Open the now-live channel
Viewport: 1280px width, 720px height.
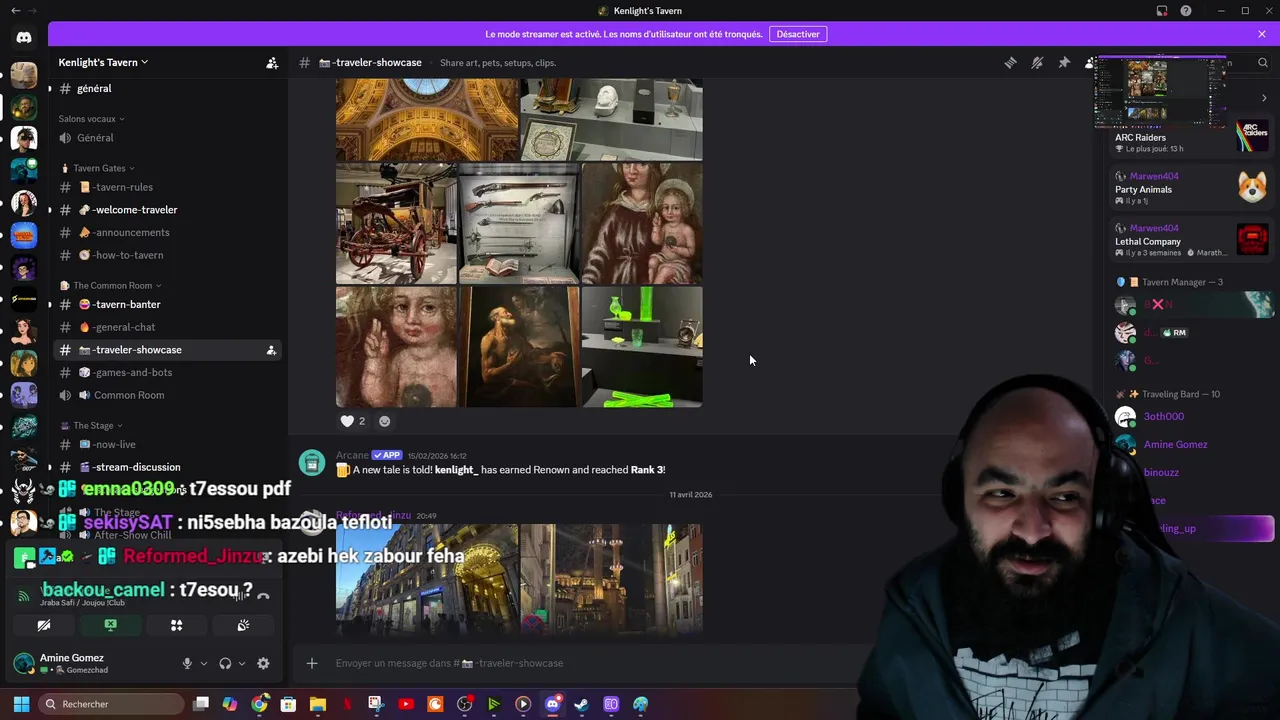pyautogui.click(x=166, y=444)
